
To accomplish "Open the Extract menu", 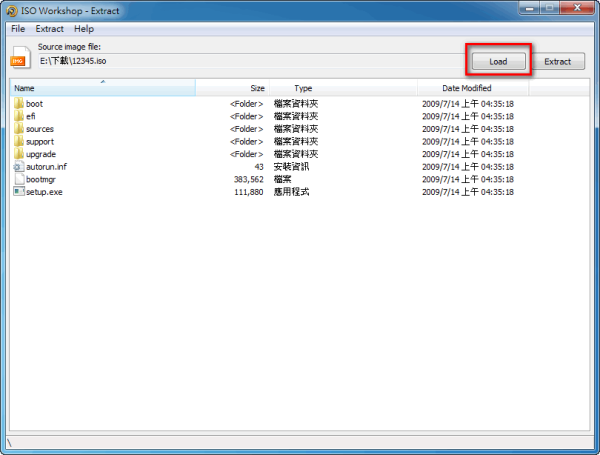I will coord(49,29).
